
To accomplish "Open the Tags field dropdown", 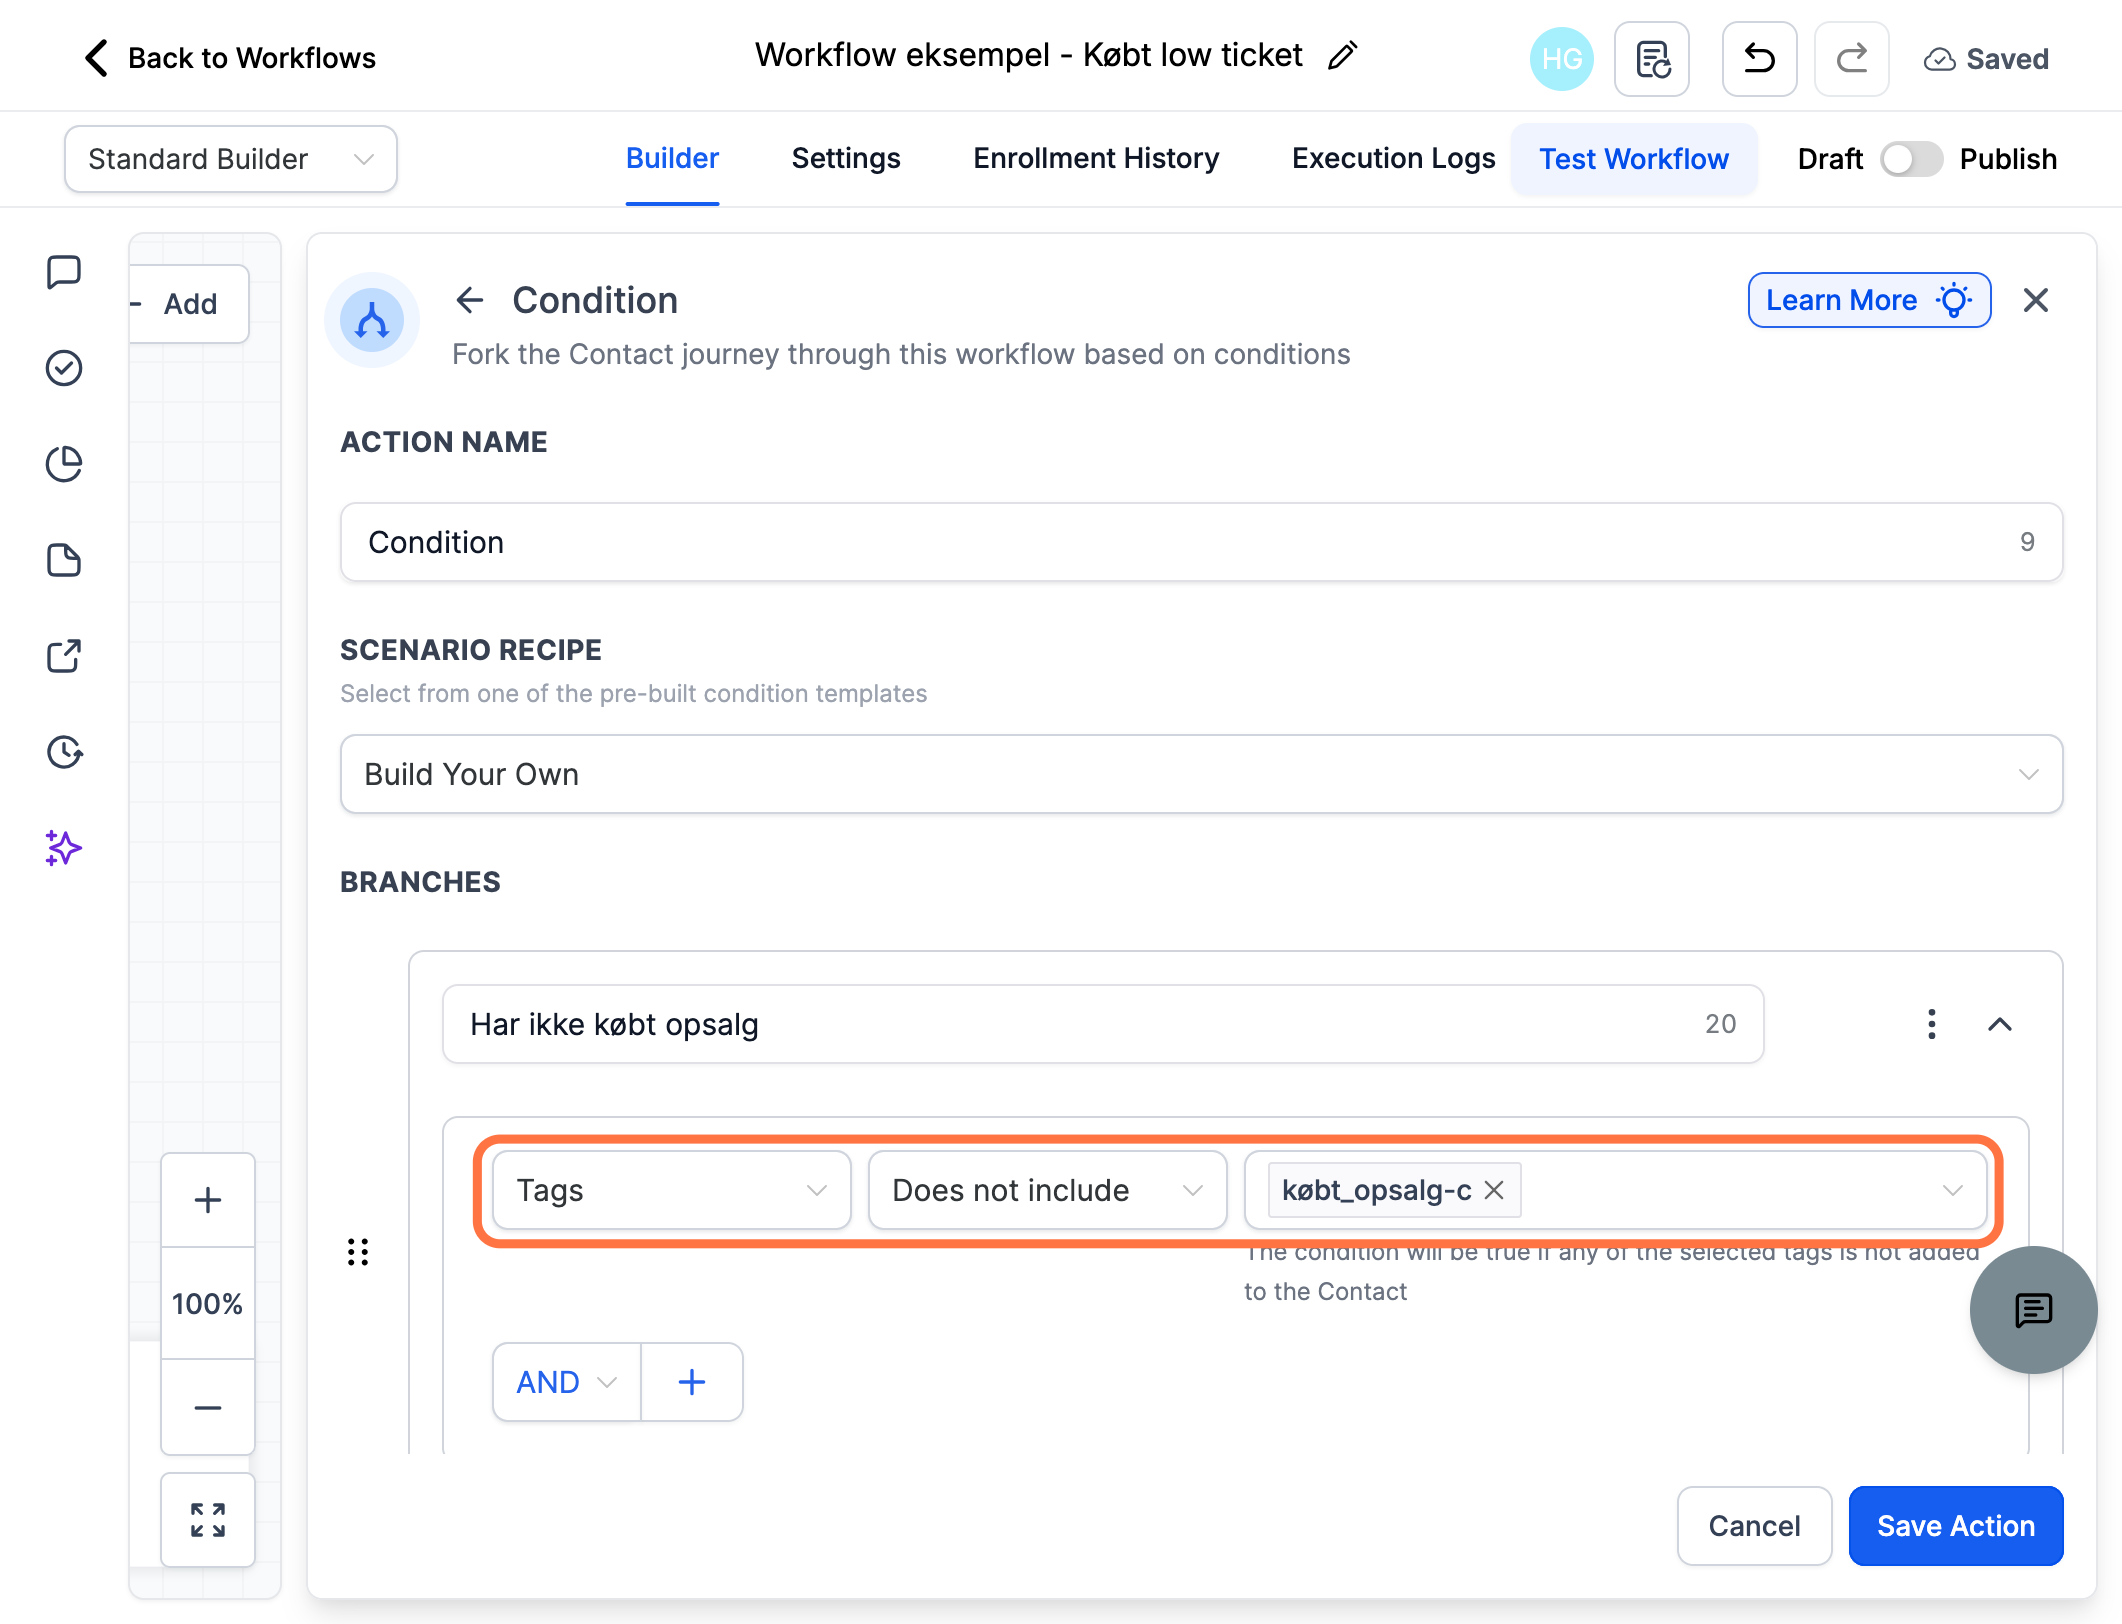I will [x=672, y=1190].
